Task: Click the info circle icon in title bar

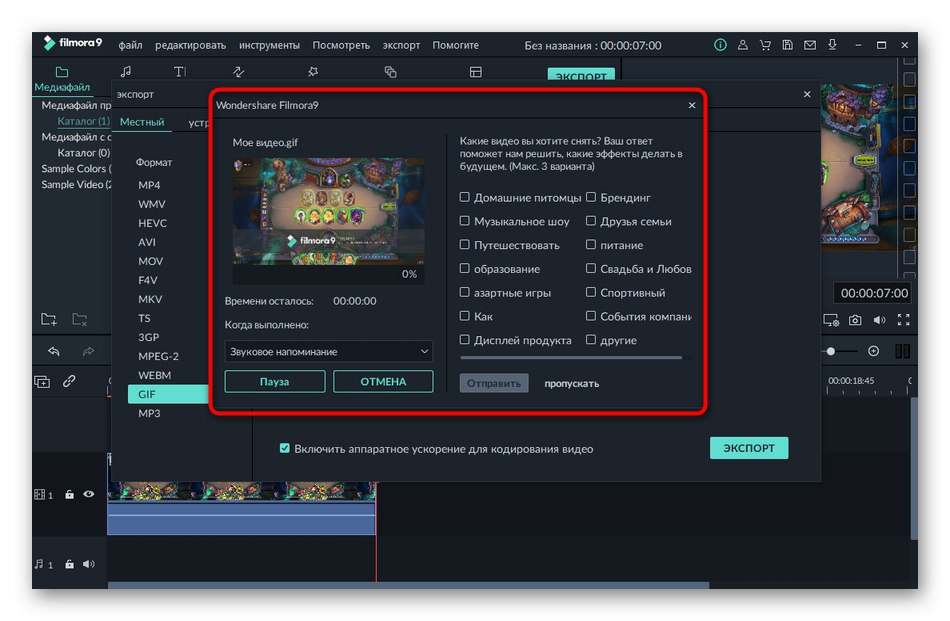Action: pyautogui.click(x=720, y=45)
